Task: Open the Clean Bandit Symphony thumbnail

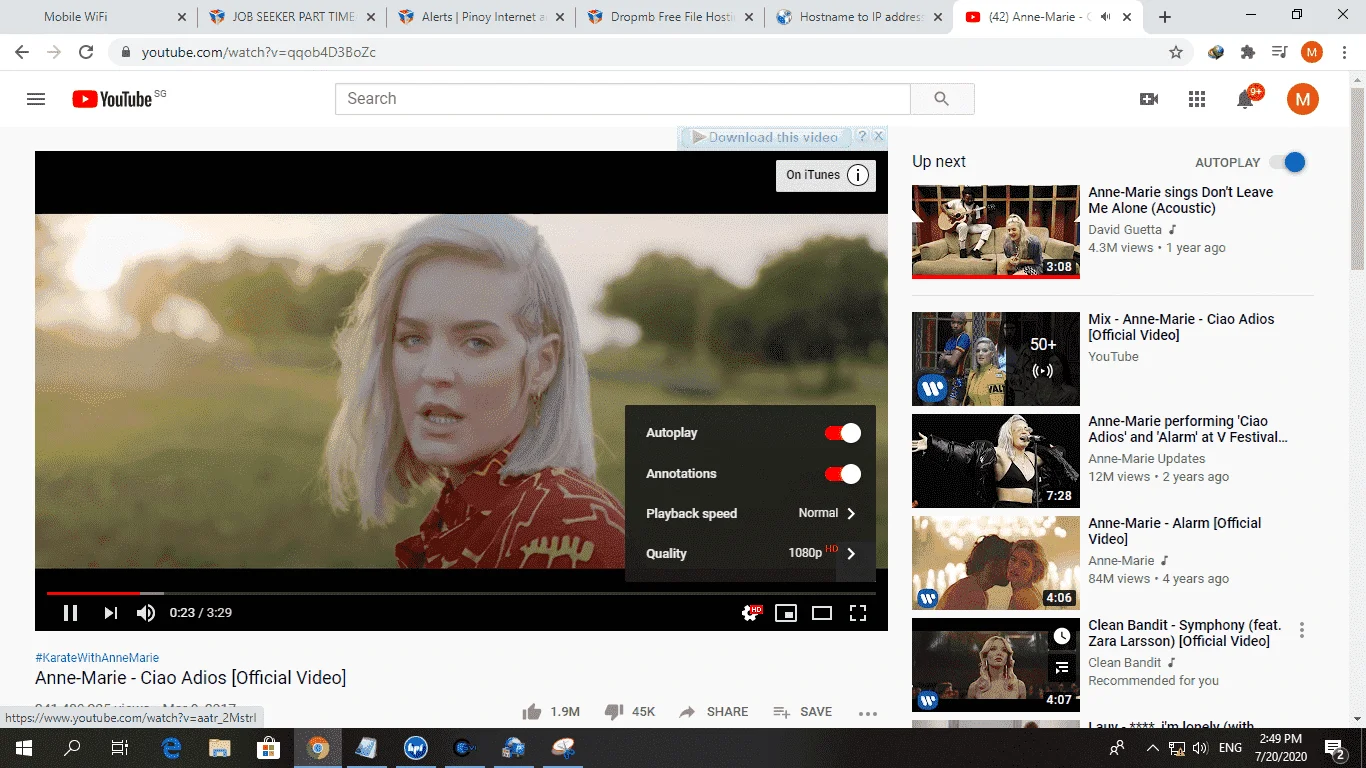Action: pyautogui.click(x=996, y=665)
